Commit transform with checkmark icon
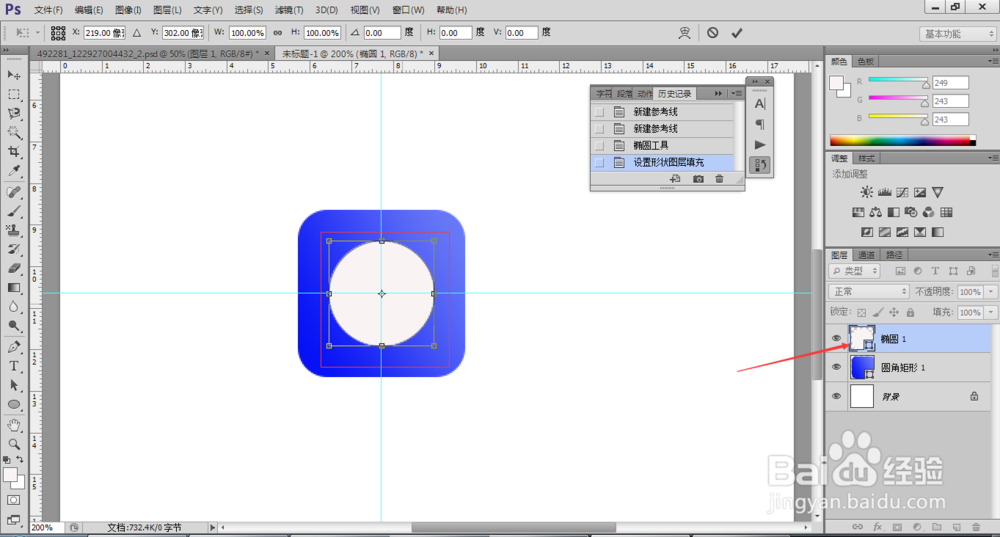This screenshot has width=1000, height=537. [737, 33]
